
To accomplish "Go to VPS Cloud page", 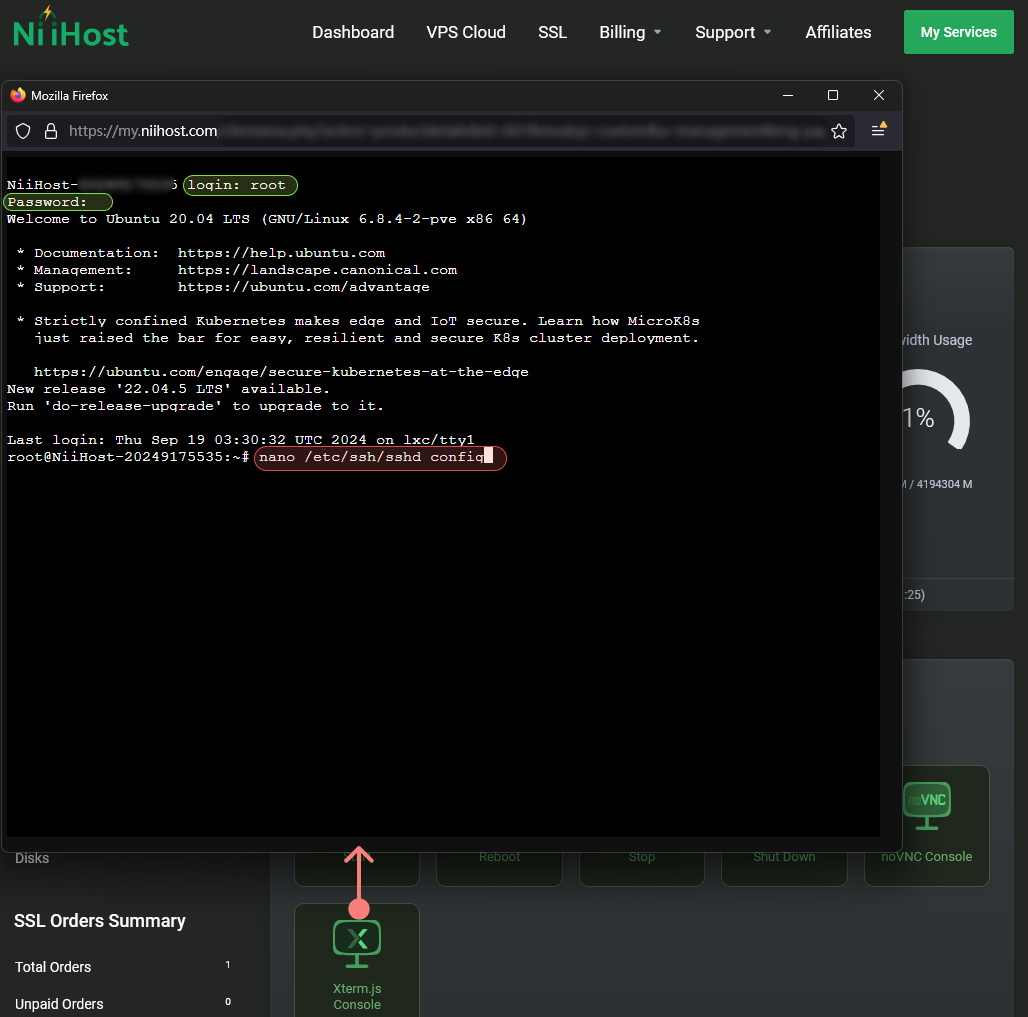I will click(466, 32).
